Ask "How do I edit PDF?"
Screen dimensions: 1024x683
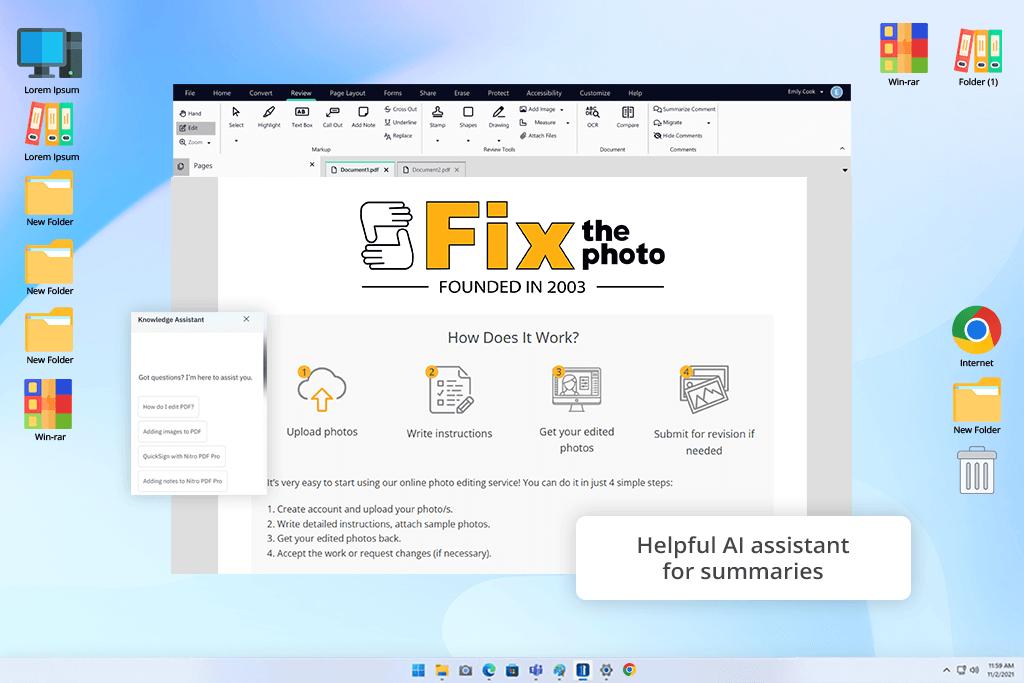click(x=168, y=407)
